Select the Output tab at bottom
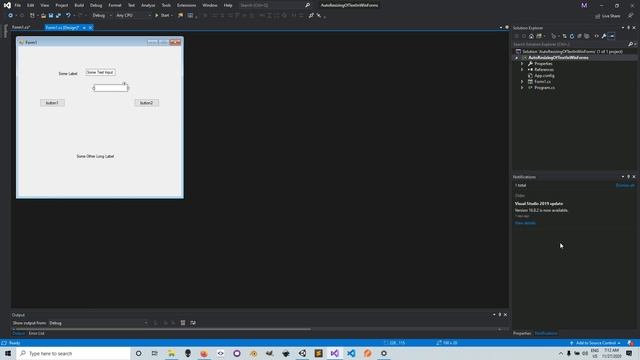Viewport: 640px width, 360px height. pyautogui.click(x=18, y=333)
